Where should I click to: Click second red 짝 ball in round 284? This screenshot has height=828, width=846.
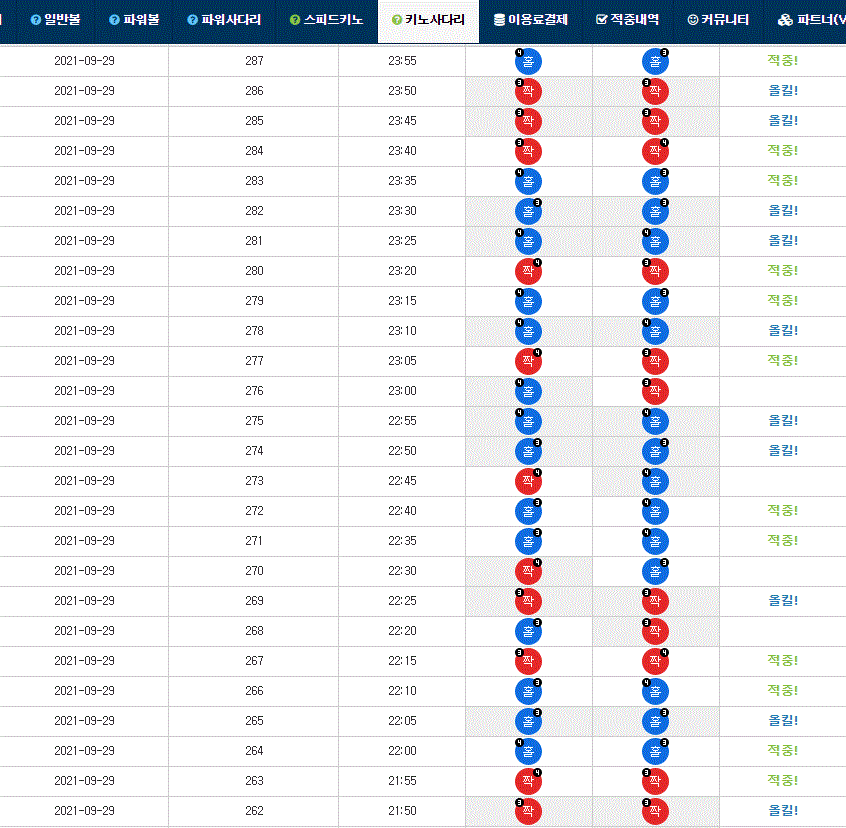click(x=656, y=151)
